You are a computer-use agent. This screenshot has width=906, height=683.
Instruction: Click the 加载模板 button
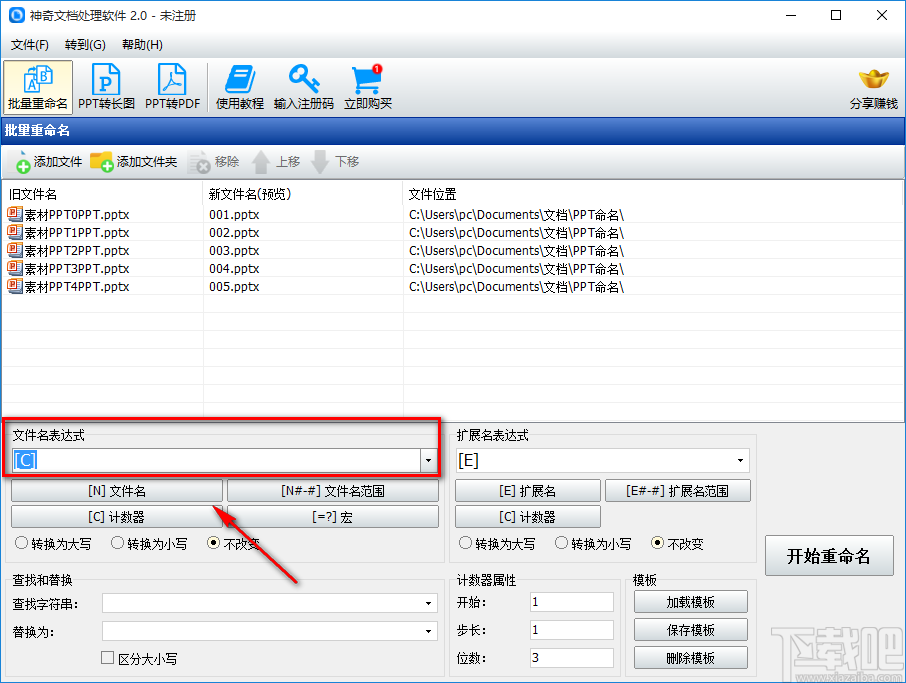(690, 602)
